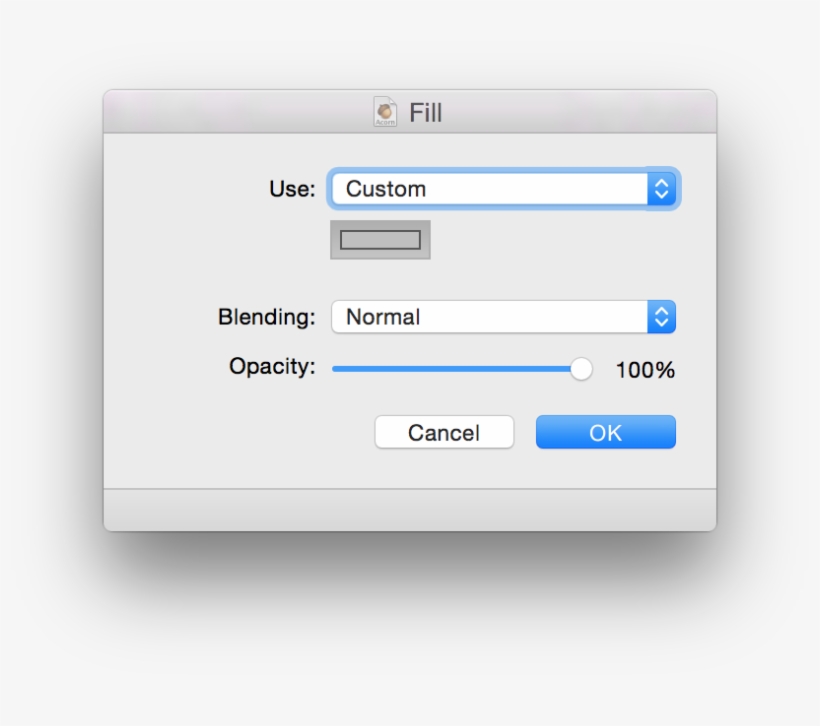Click the Blending: label
This screenshot has width=820, height=726.
tap(266, 317)
